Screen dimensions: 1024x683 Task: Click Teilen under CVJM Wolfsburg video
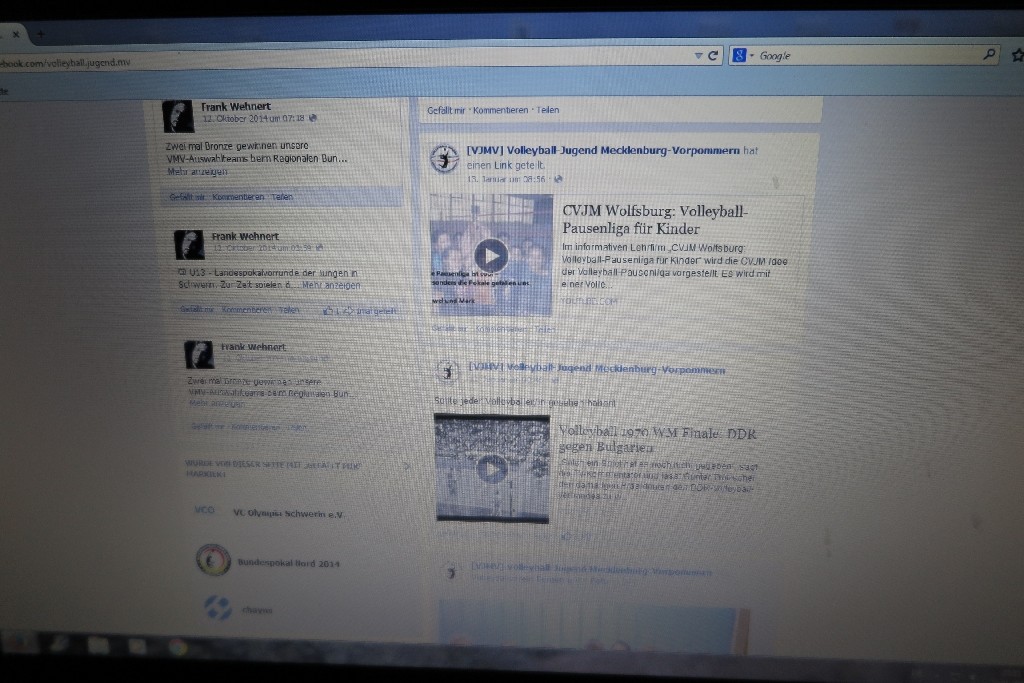545,330
